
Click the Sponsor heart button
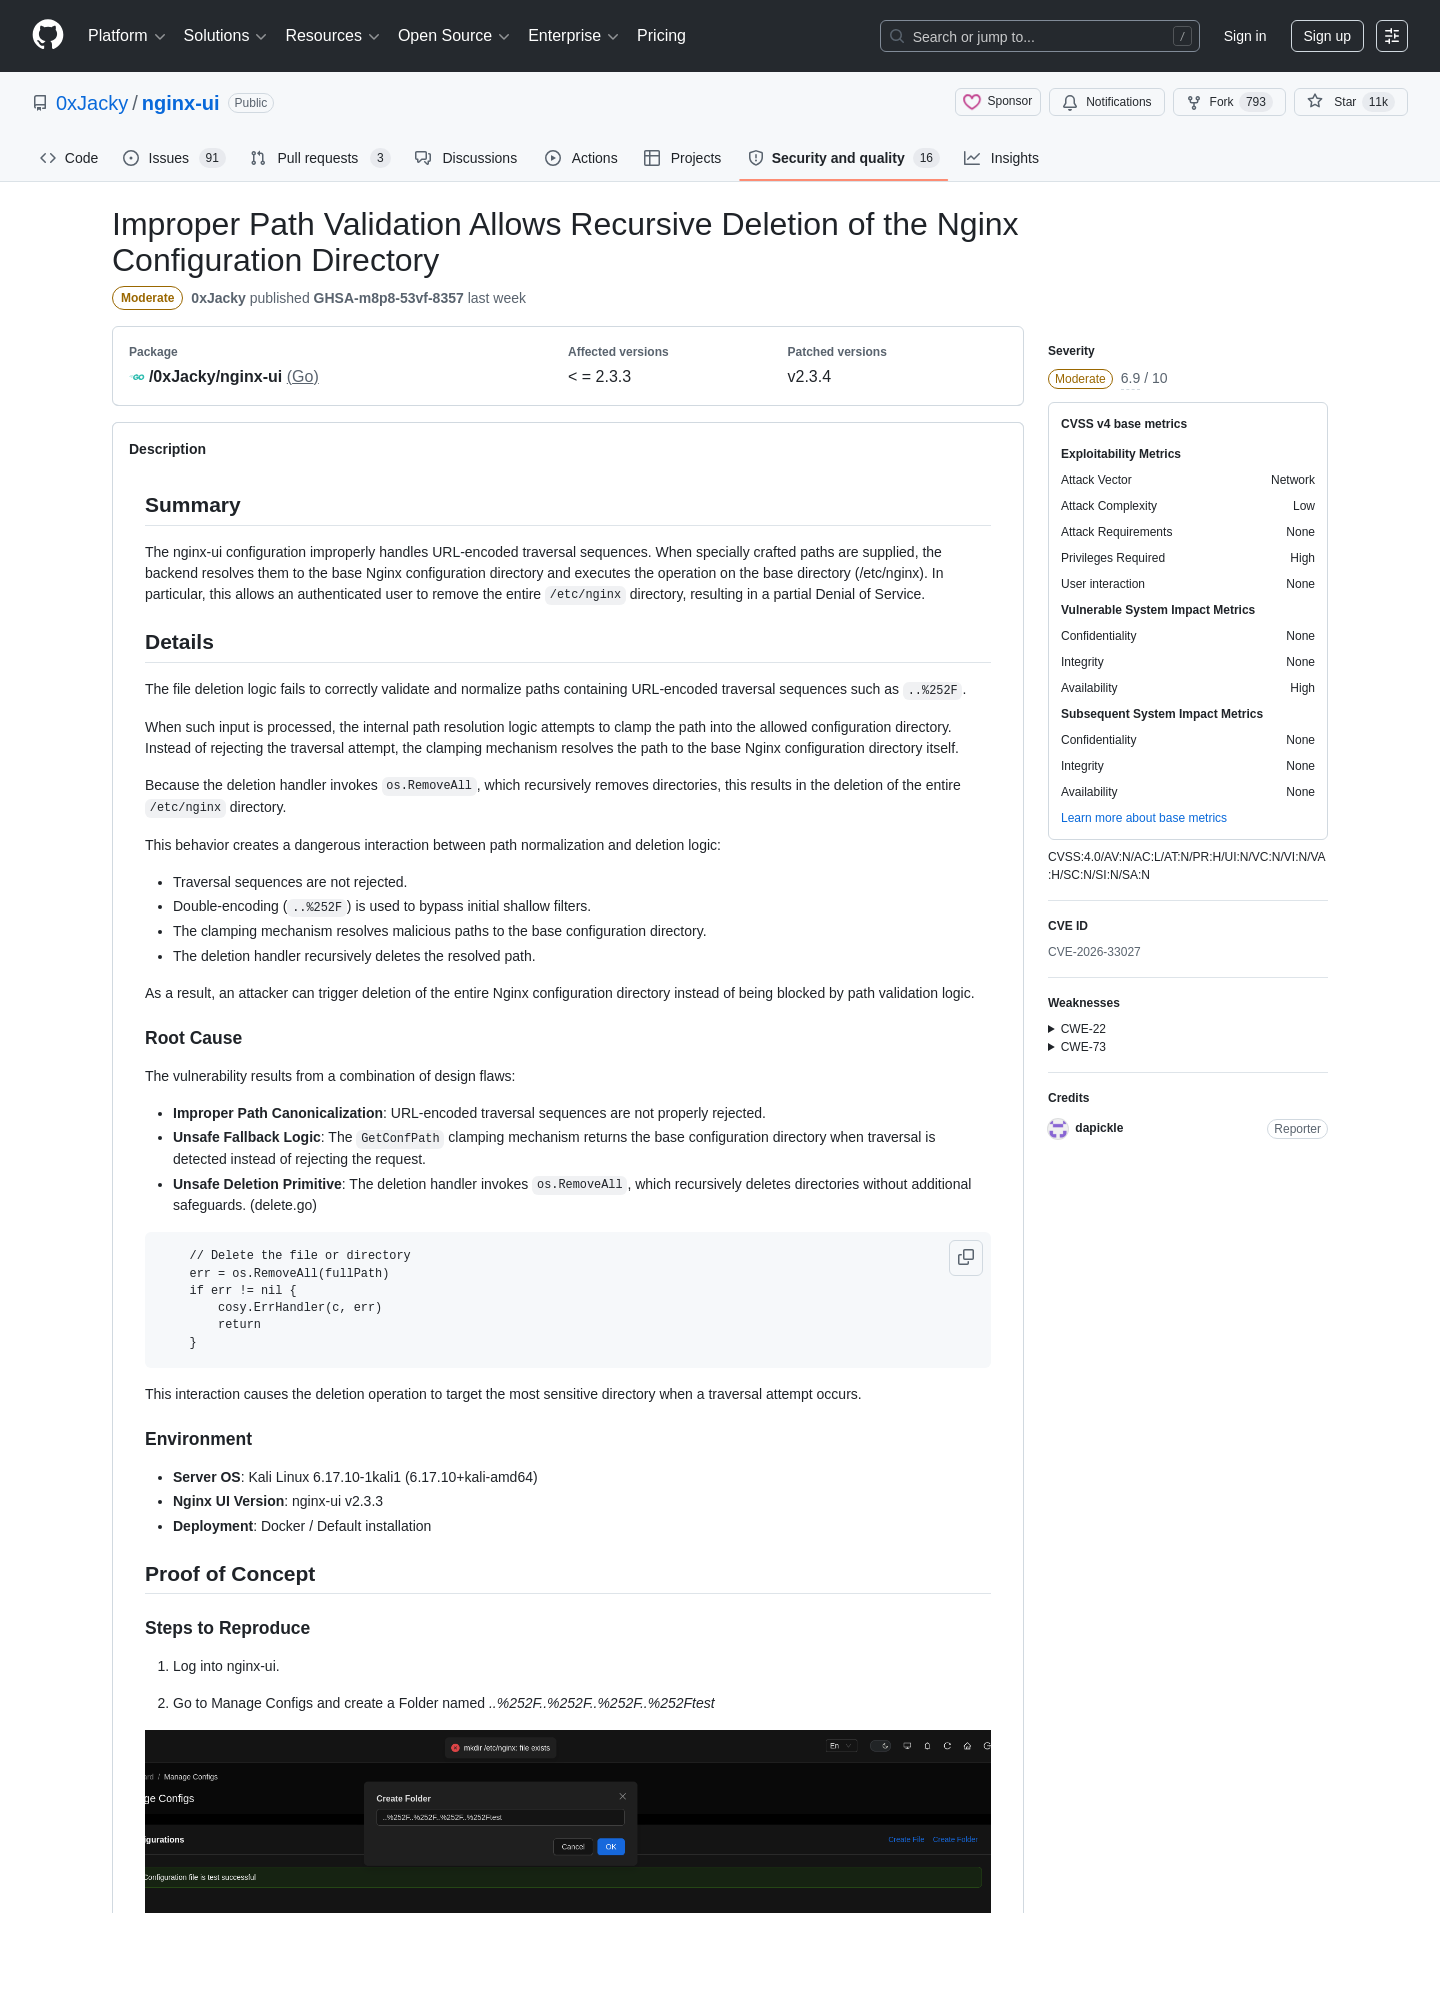(998, 102)
